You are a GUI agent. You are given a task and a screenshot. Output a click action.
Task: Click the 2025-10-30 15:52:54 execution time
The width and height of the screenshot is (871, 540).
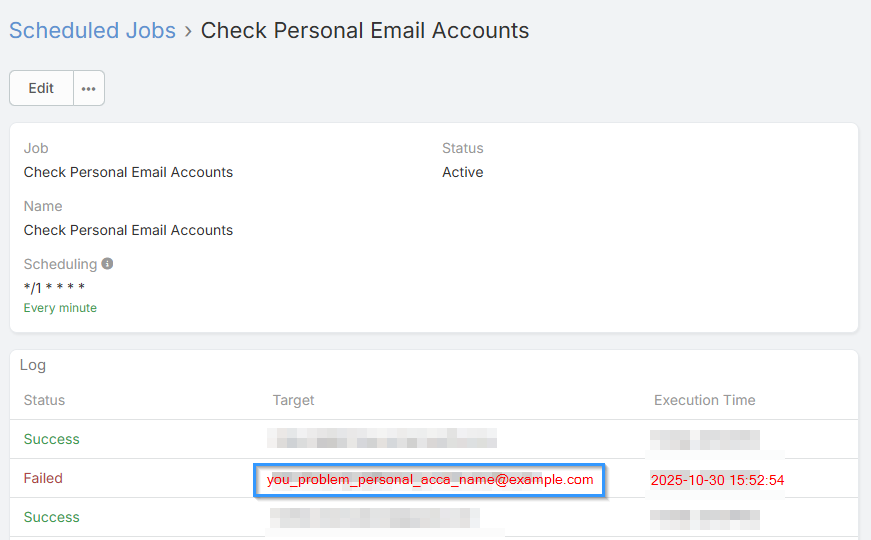click(717, 480)
